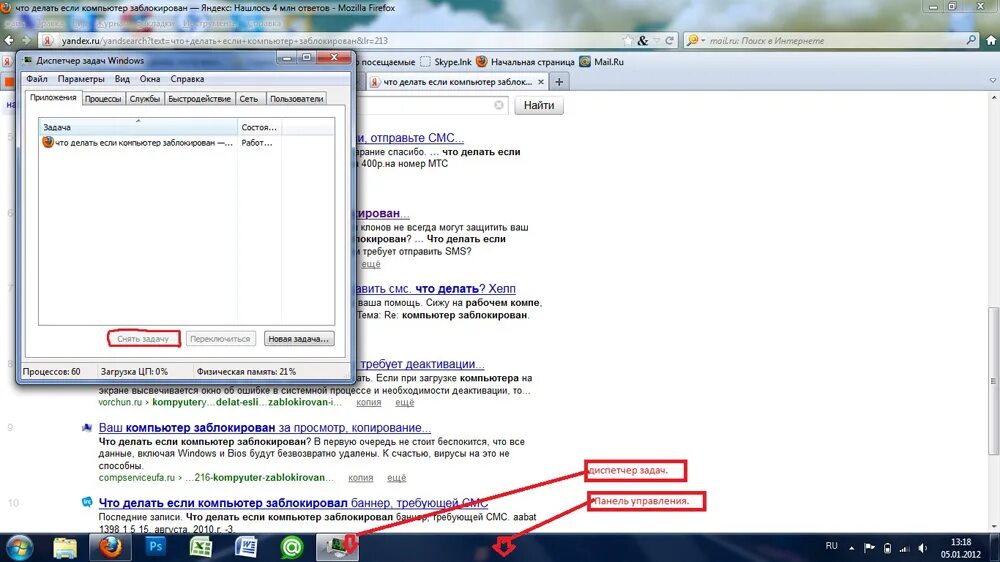Open копия link for vorchun.ru result
Viewport: 1000px width, 562px height.
[x=369, y=402]
